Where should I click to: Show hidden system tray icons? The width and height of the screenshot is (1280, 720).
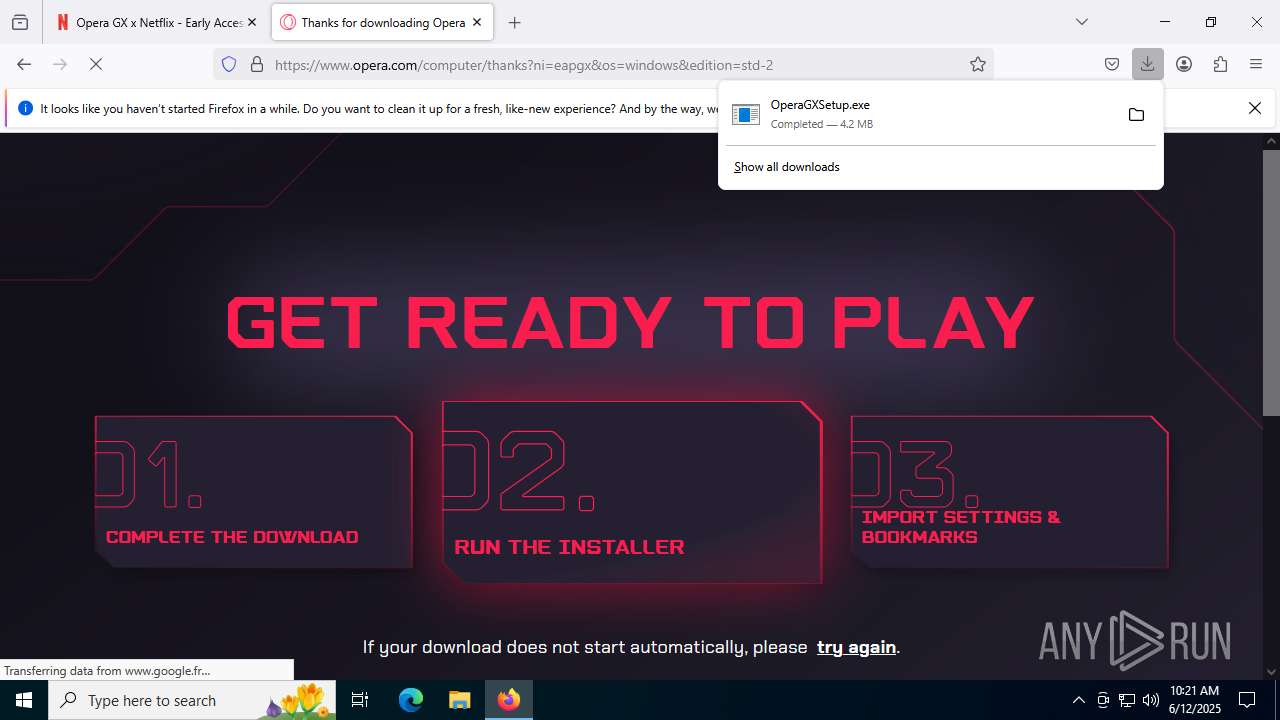point(1078,700)
